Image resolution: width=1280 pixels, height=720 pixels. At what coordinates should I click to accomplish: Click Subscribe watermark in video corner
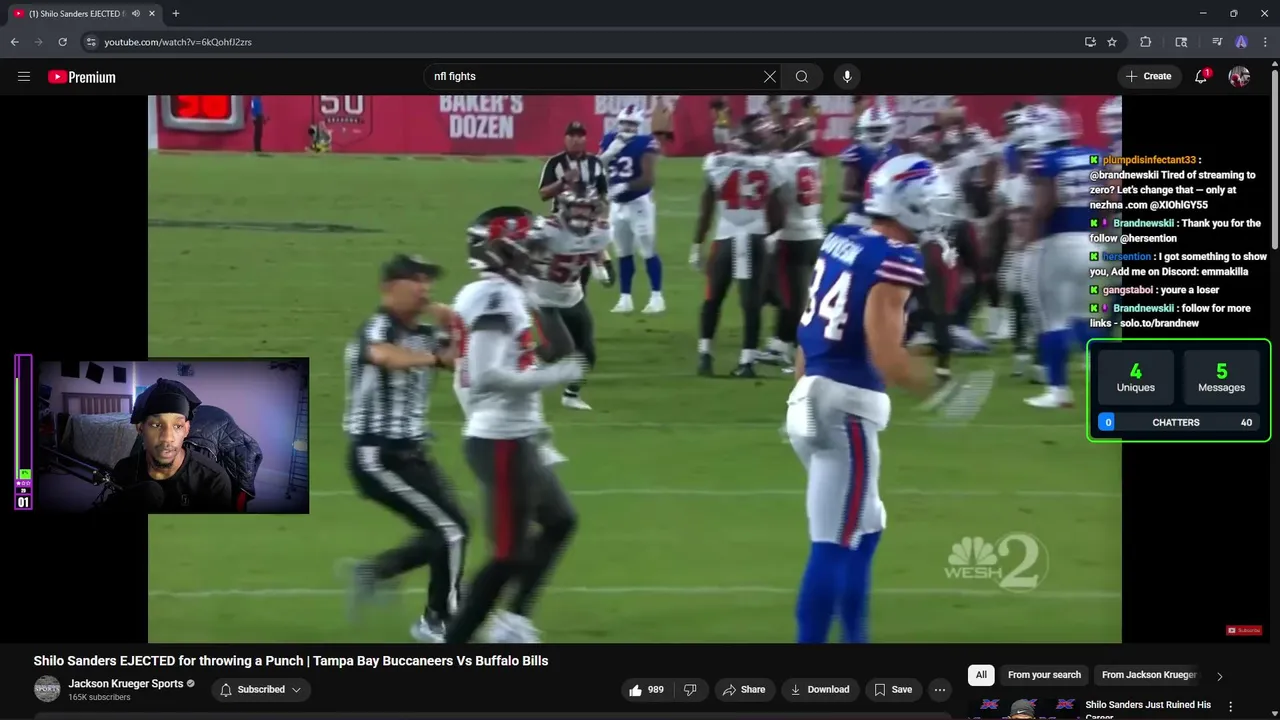(x=1244, y=630)
